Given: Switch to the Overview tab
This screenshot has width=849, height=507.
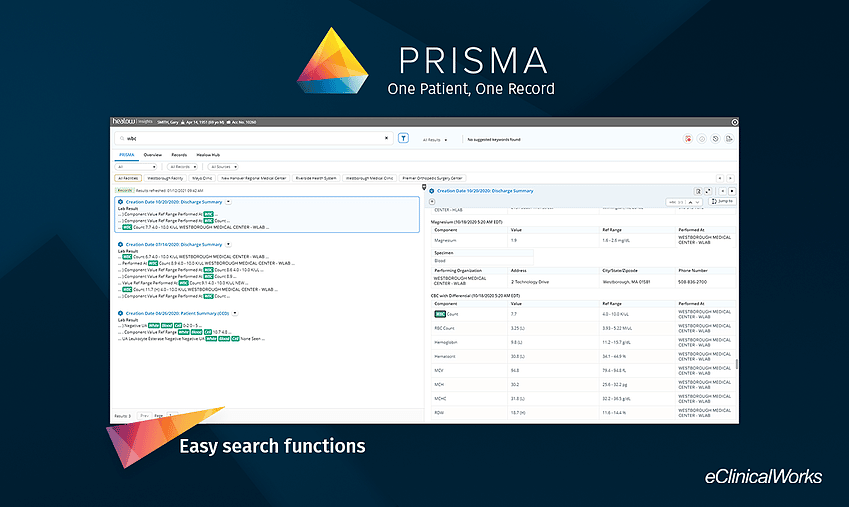Looking at the screenshot, I should pos(153,155).
